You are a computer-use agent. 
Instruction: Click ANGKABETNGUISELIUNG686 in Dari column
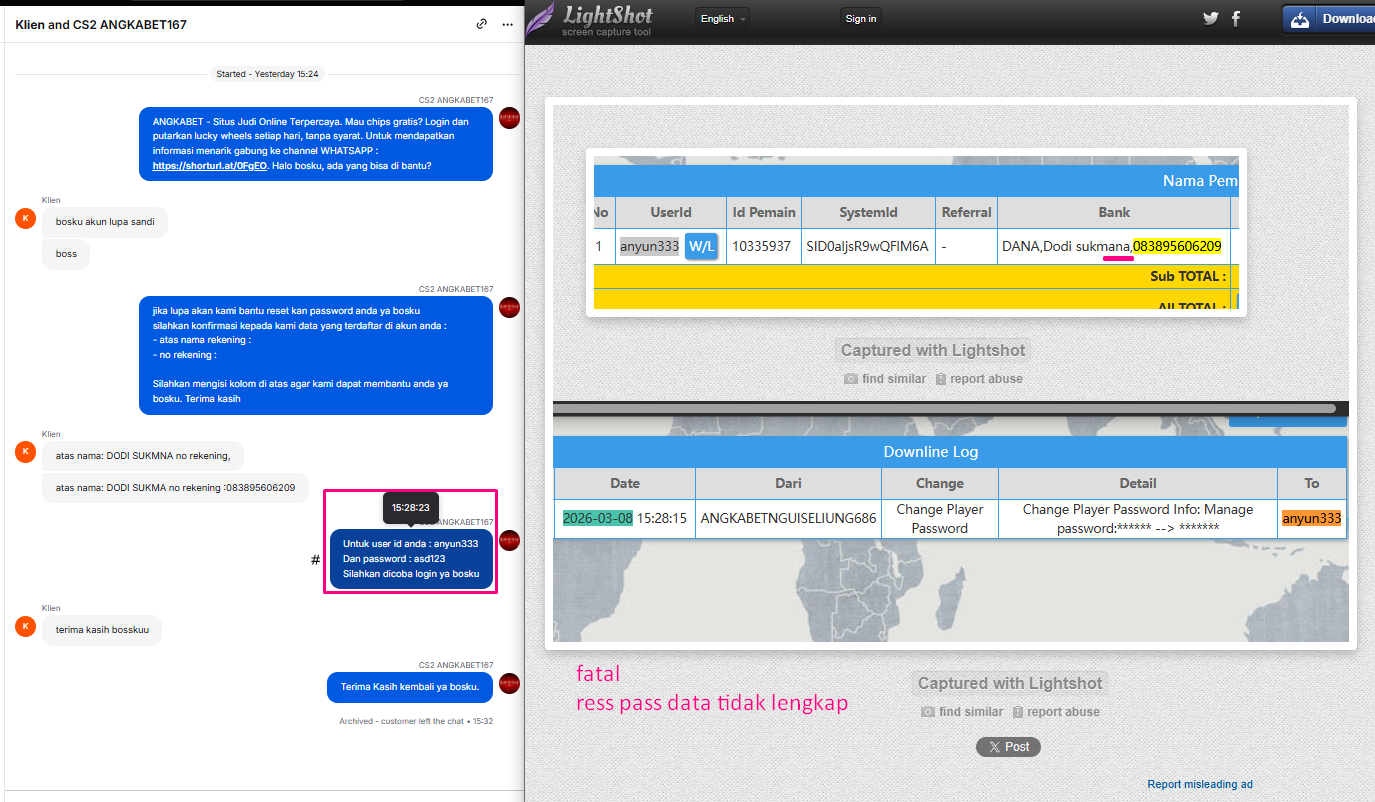[788, 519]
